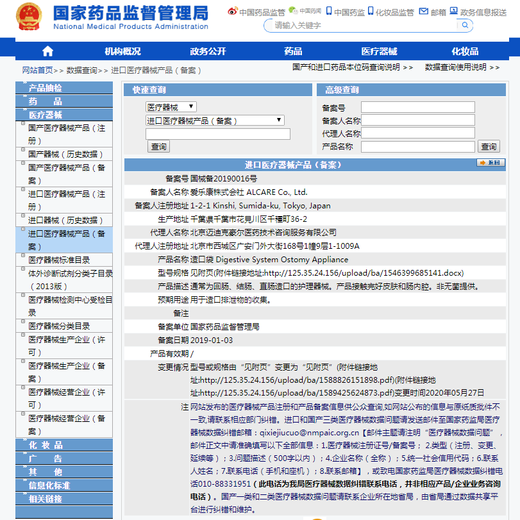Click the site keyword search field
520x520 pixels.
tap(365, 25)
